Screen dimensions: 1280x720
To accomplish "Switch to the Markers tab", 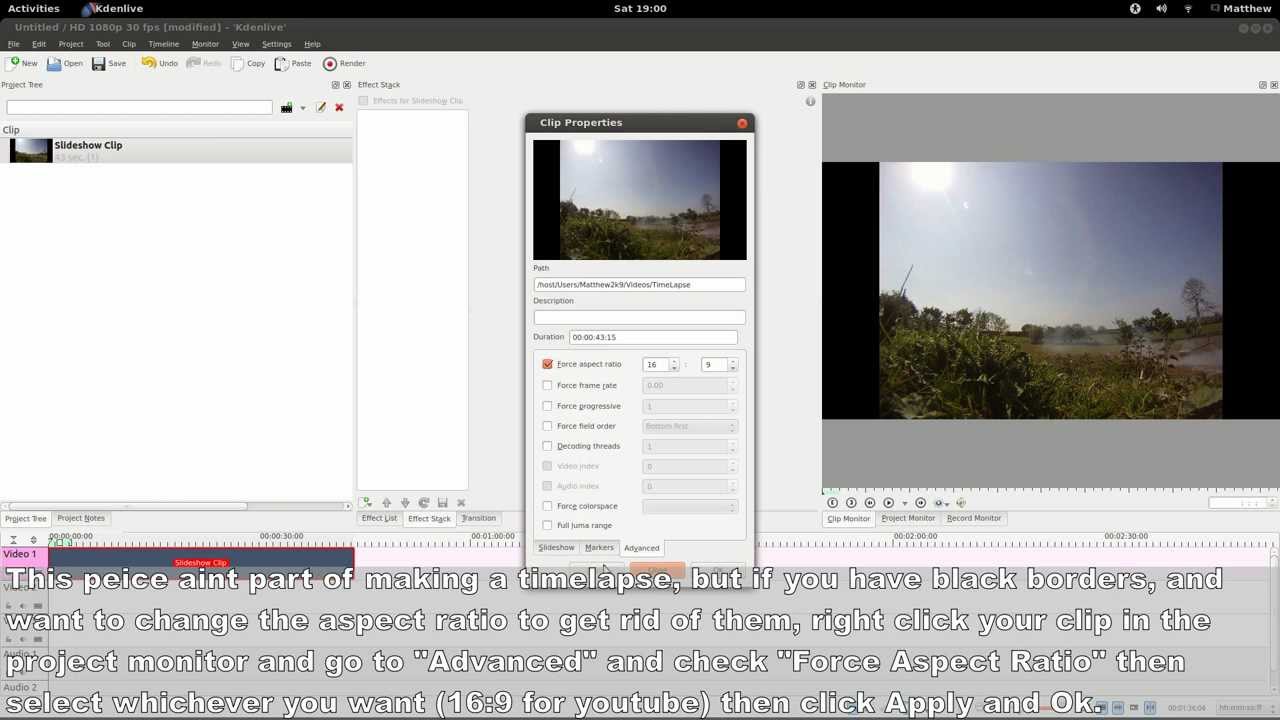I will click(x=599, y=548).
